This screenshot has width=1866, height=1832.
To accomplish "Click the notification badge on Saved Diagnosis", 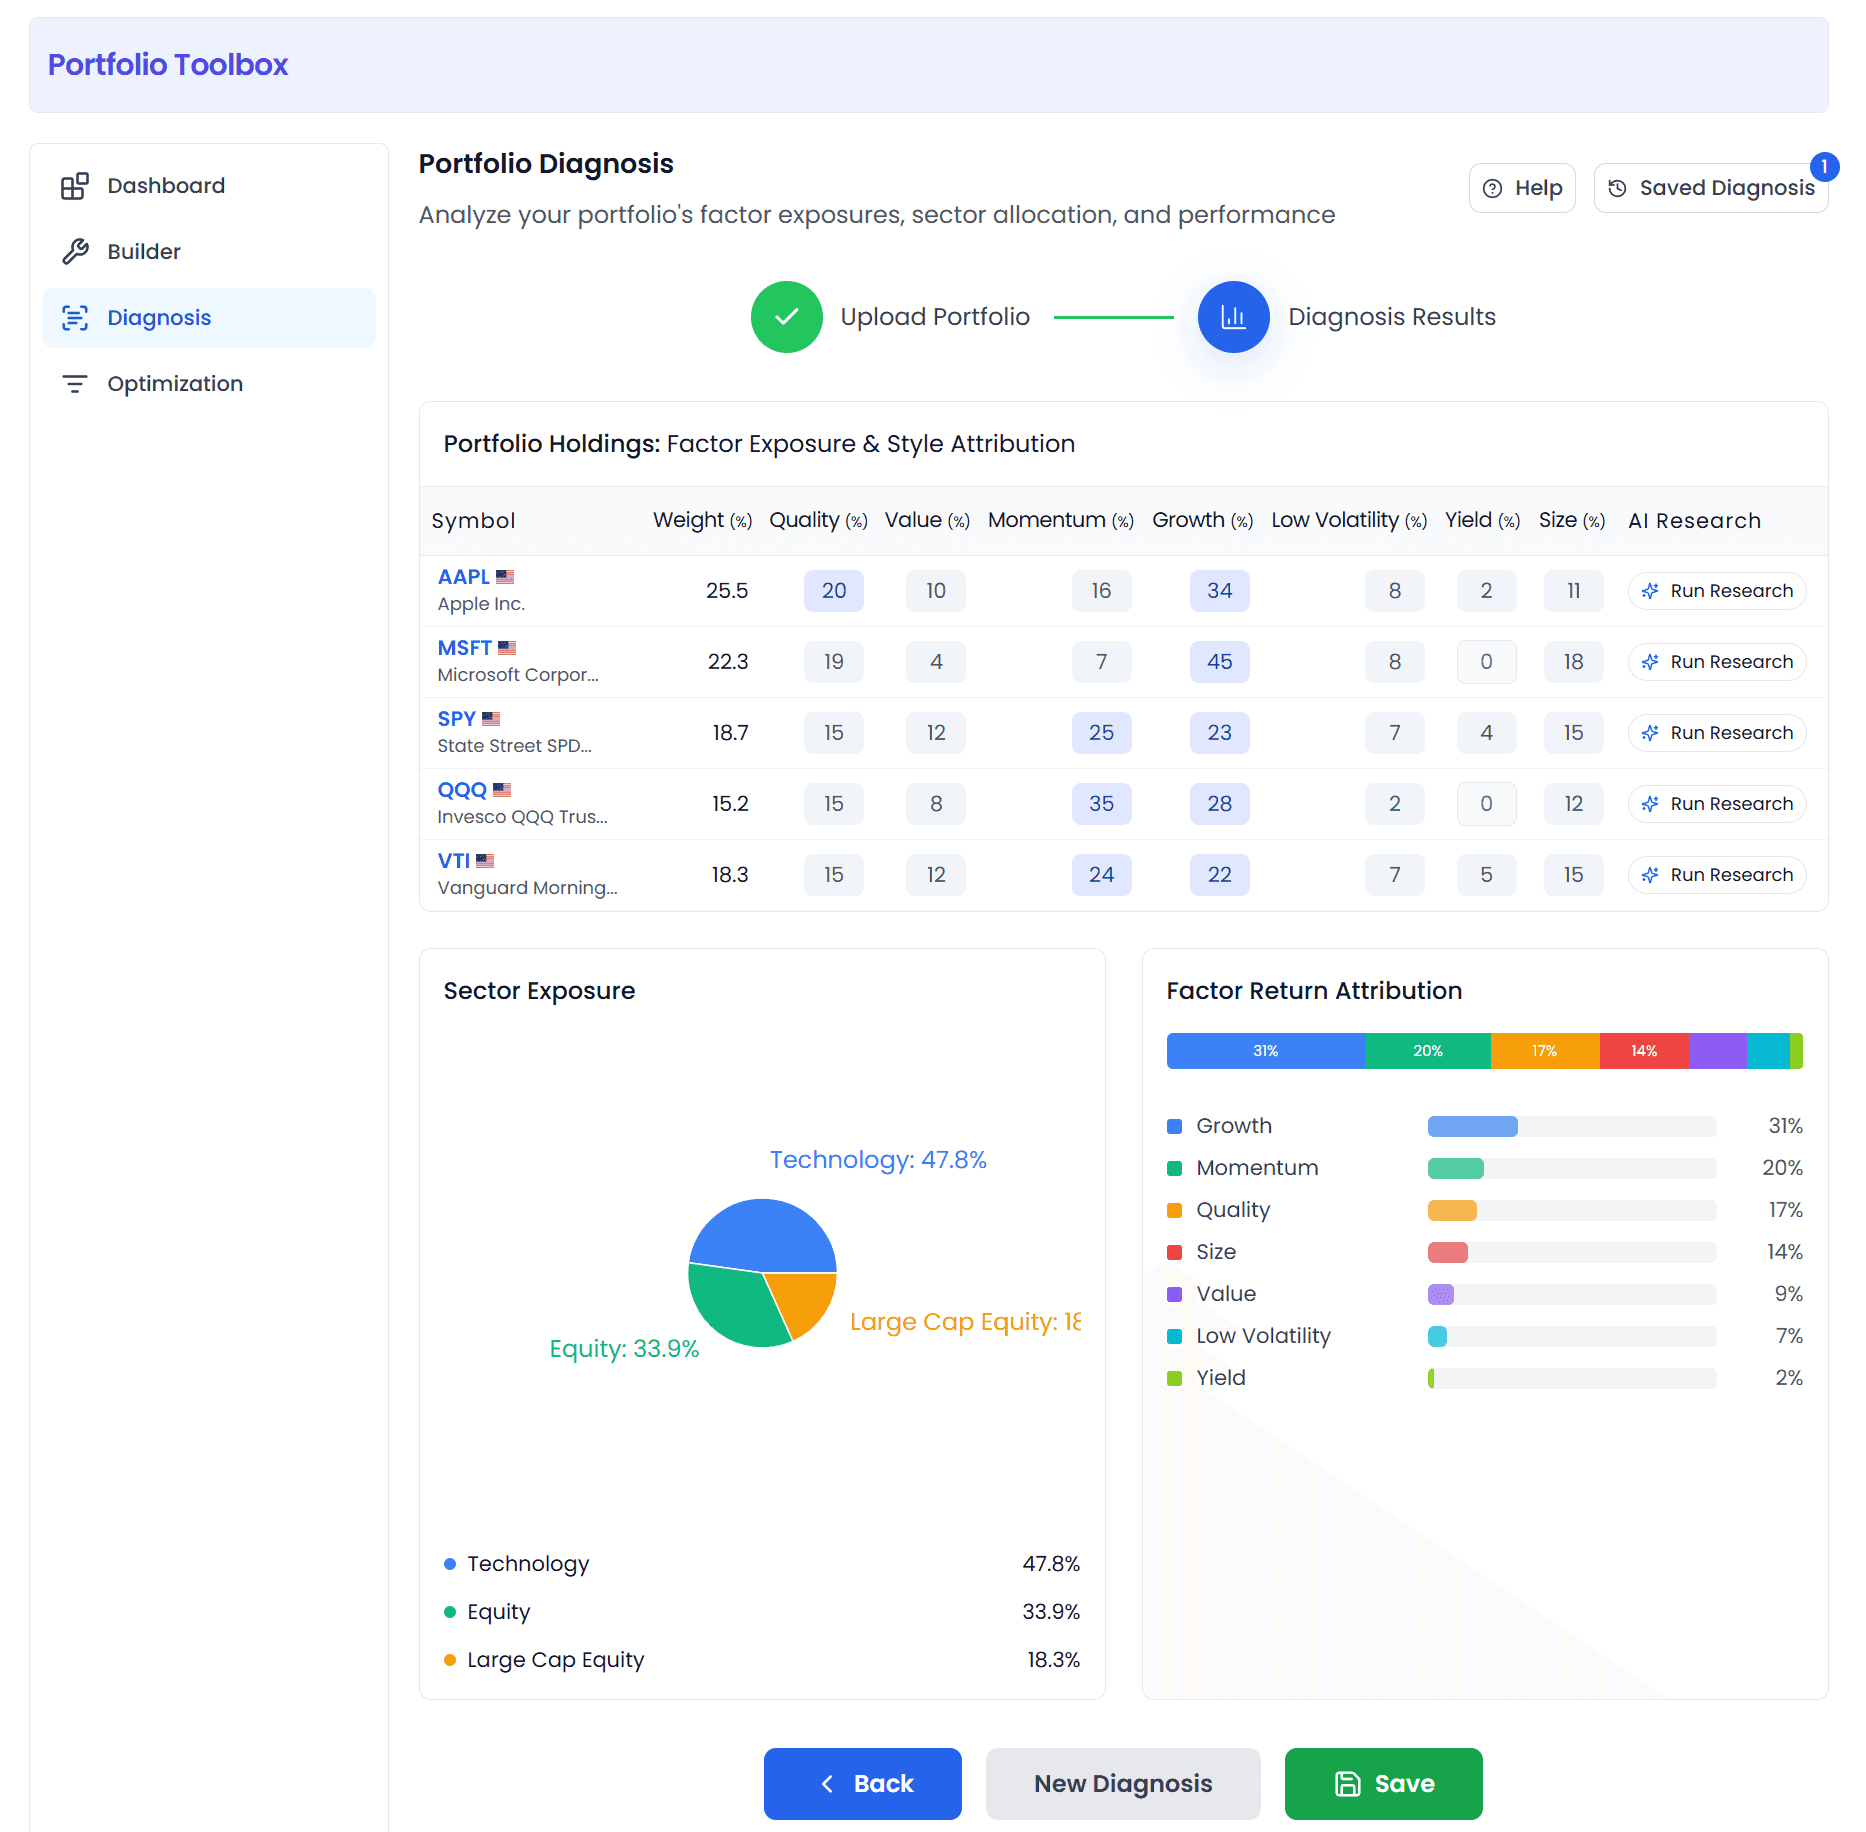I will [1824, 167].
